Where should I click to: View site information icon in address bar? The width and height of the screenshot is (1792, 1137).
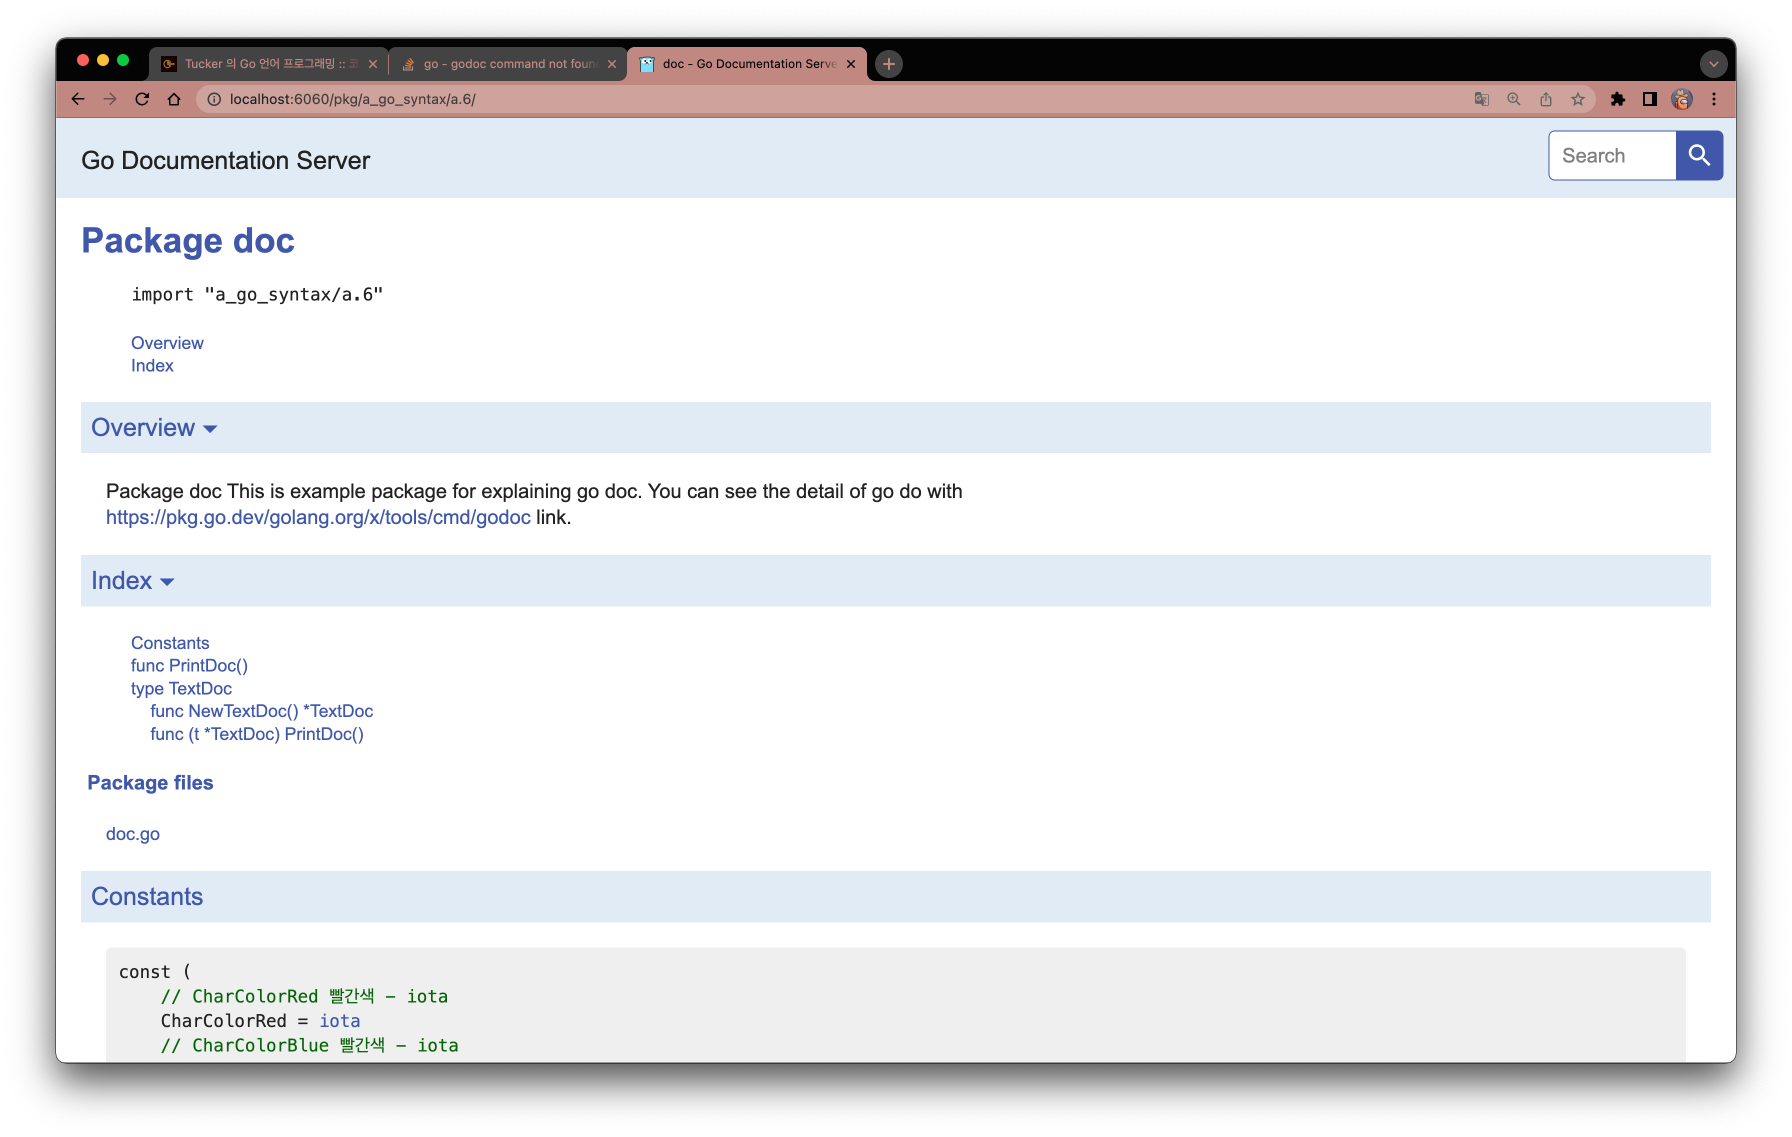(x=214, y=99)
